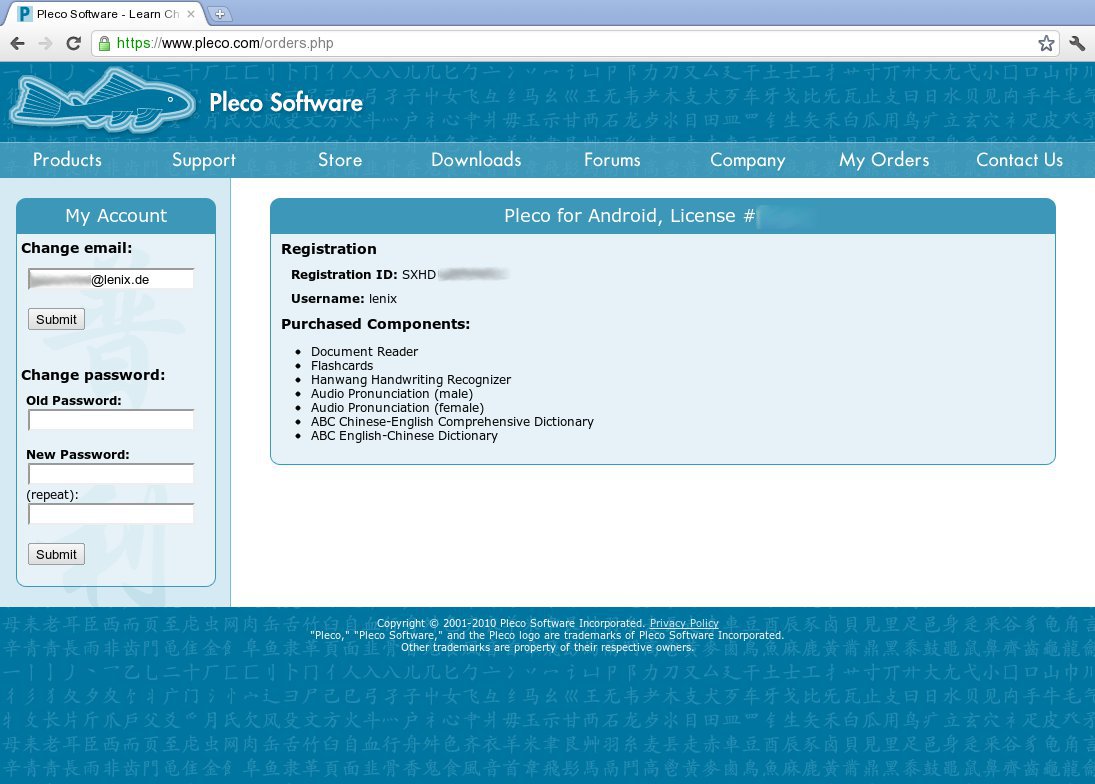The image size is (1095, 784).
Task: Click the Change email label
Action: 77,248
